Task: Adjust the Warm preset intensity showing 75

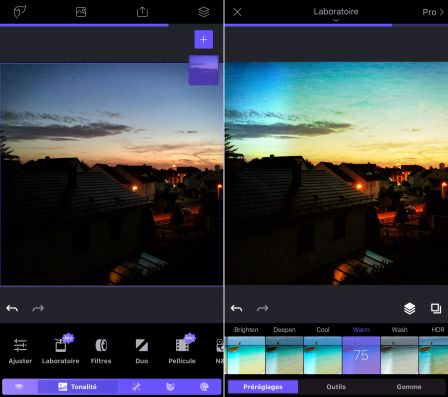Action: click(361, 355)
